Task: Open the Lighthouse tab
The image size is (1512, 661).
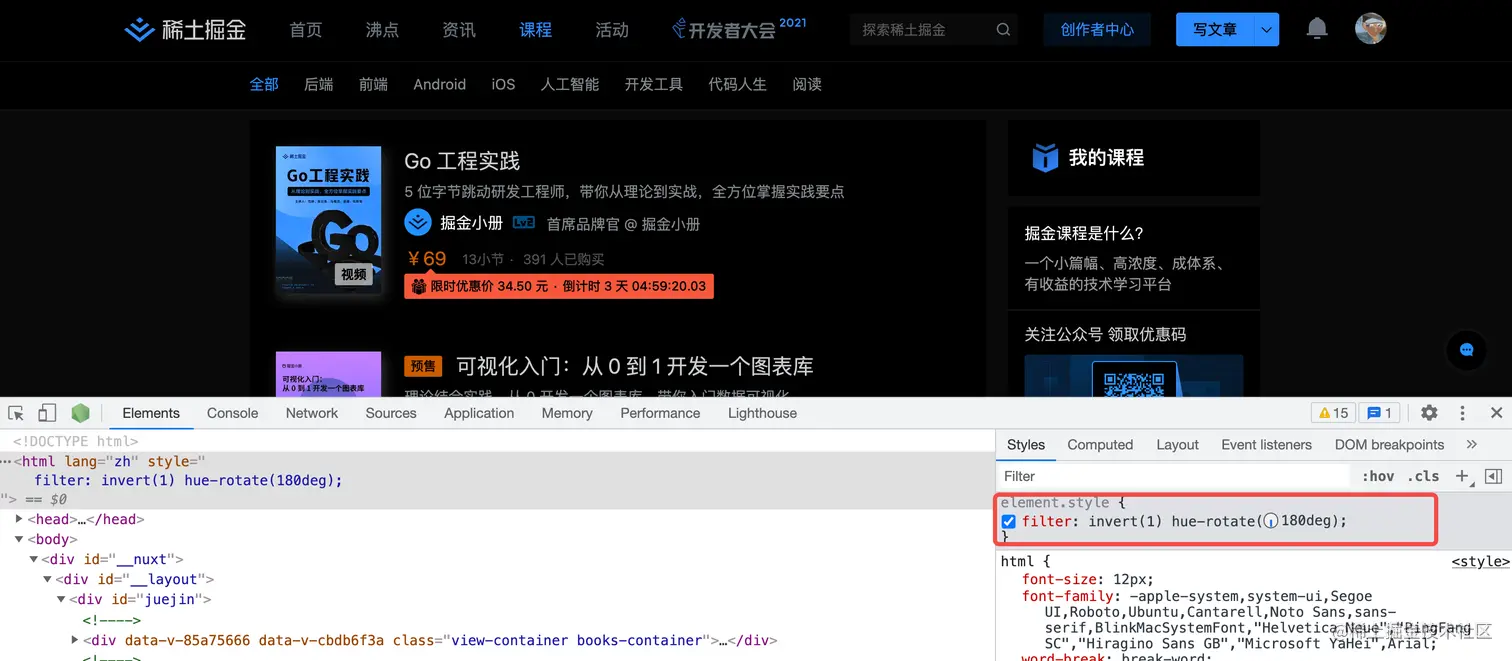Action: tap(762, 413)
